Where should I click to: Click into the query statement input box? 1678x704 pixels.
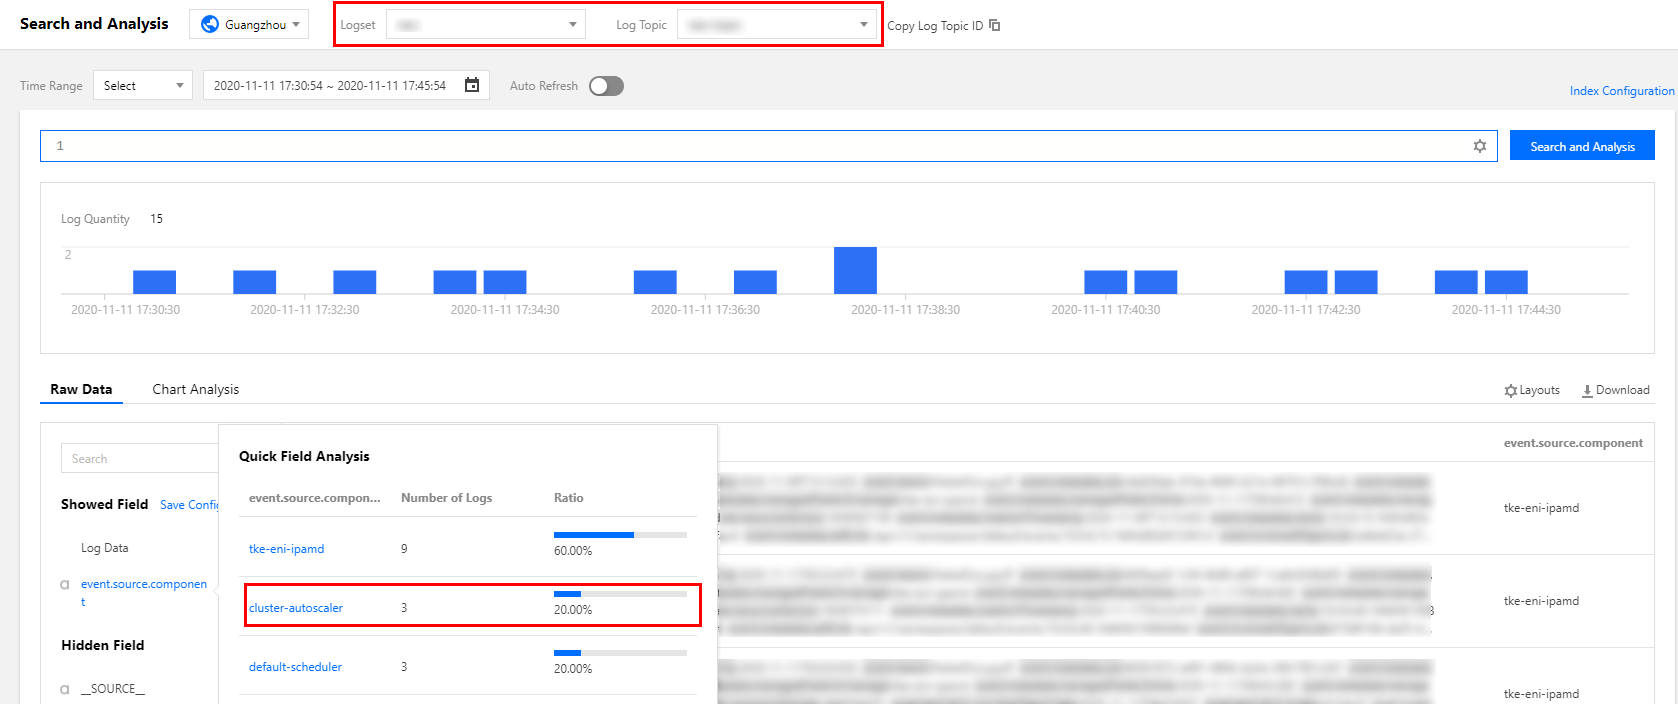tap(768, 146)
